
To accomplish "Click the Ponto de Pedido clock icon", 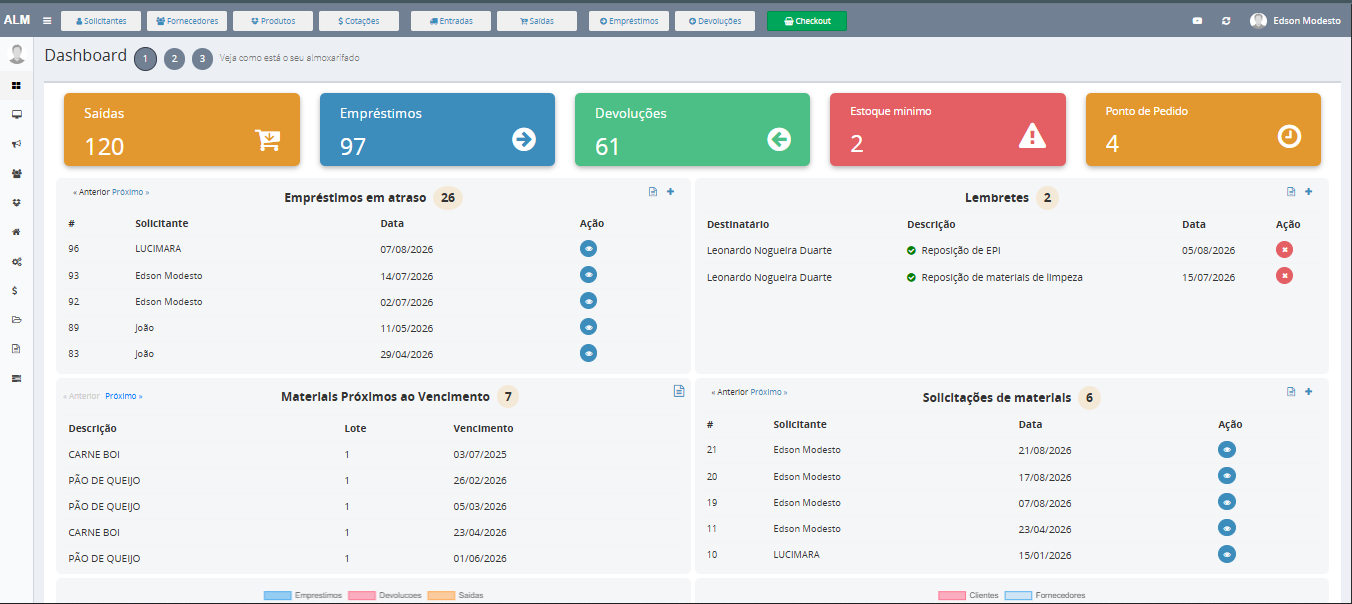I will 1290,136.
